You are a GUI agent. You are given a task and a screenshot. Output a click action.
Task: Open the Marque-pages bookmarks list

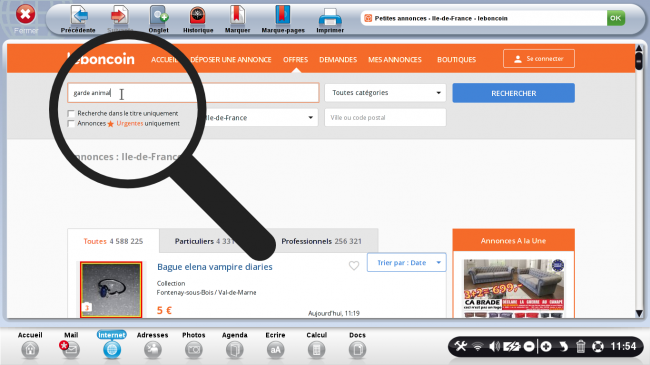pos(283,19)
